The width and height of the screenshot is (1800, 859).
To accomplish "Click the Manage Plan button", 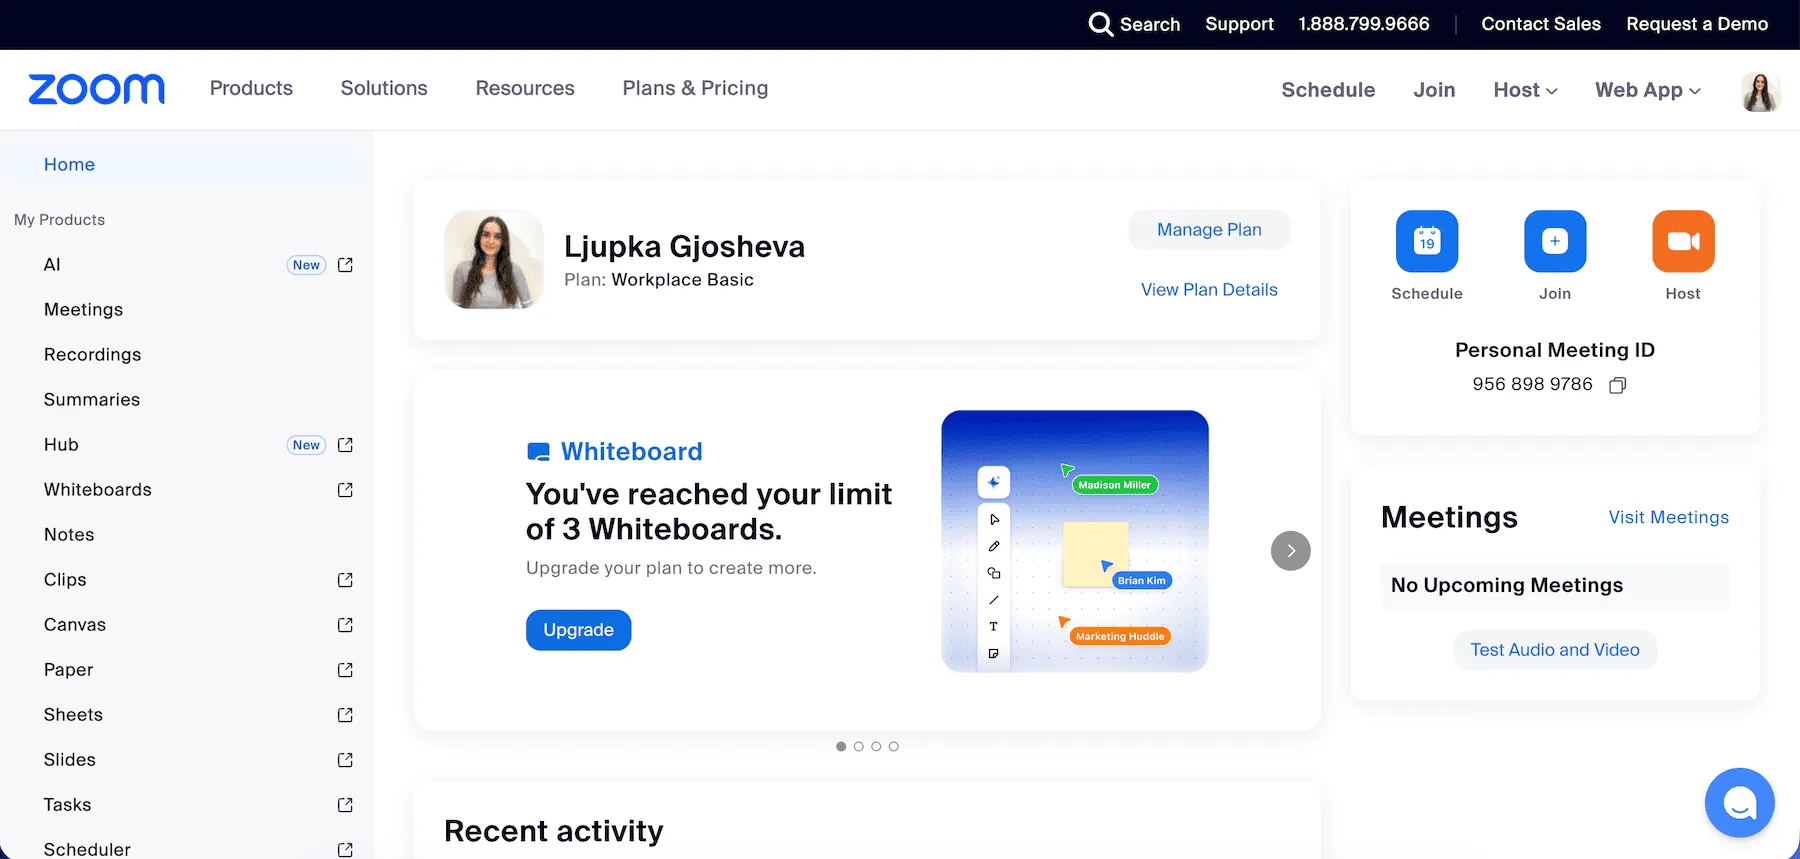I will (x=1209, y=230).
